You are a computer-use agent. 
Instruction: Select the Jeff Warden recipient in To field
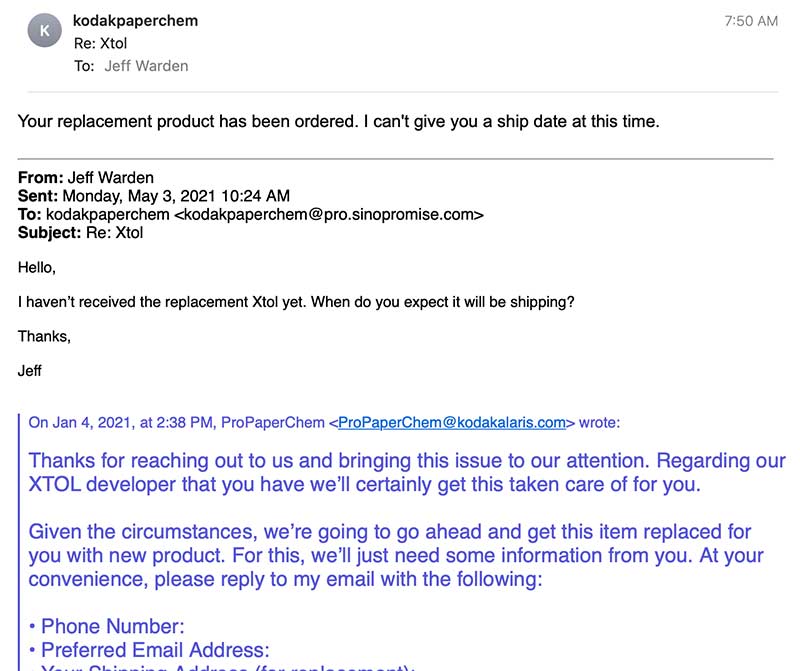[x=146, y=66]
